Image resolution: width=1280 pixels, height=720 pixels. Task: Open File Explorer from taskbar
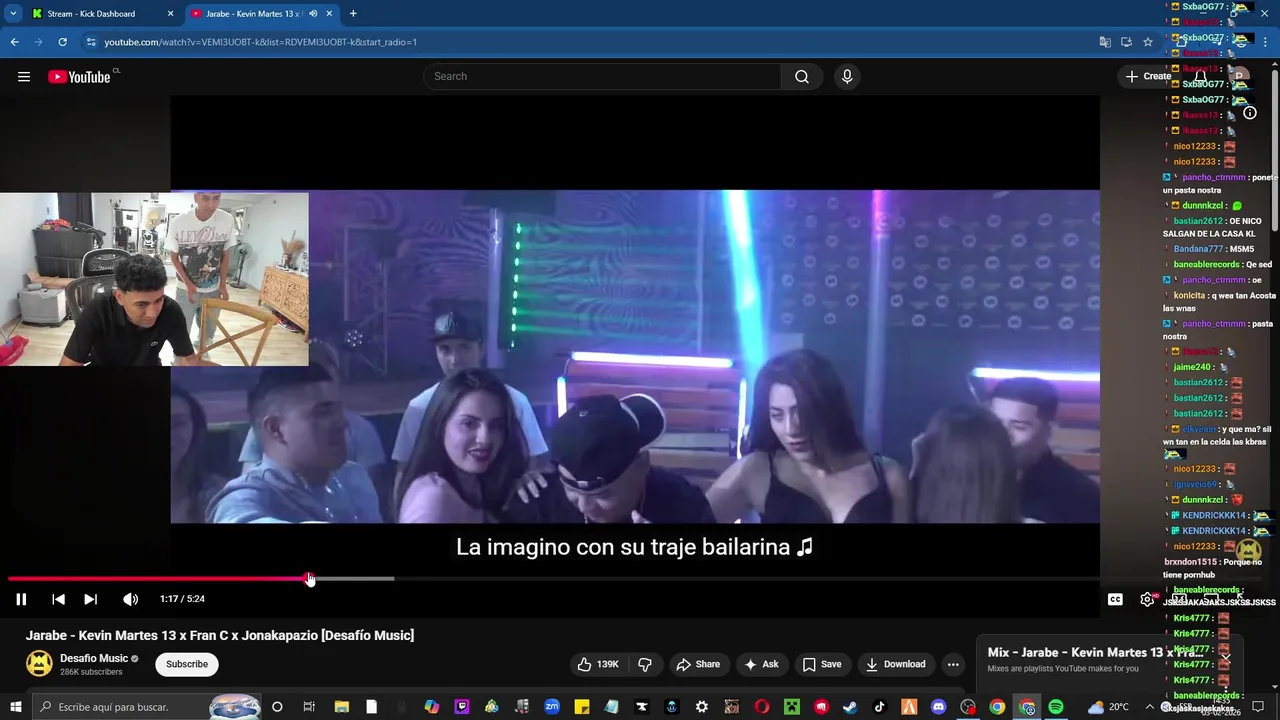point(341,707)
